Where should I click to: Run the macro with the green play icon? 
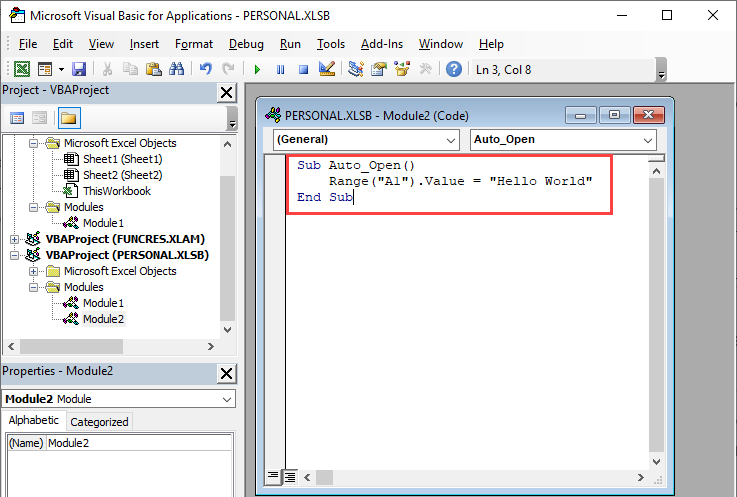coord(257,69)
